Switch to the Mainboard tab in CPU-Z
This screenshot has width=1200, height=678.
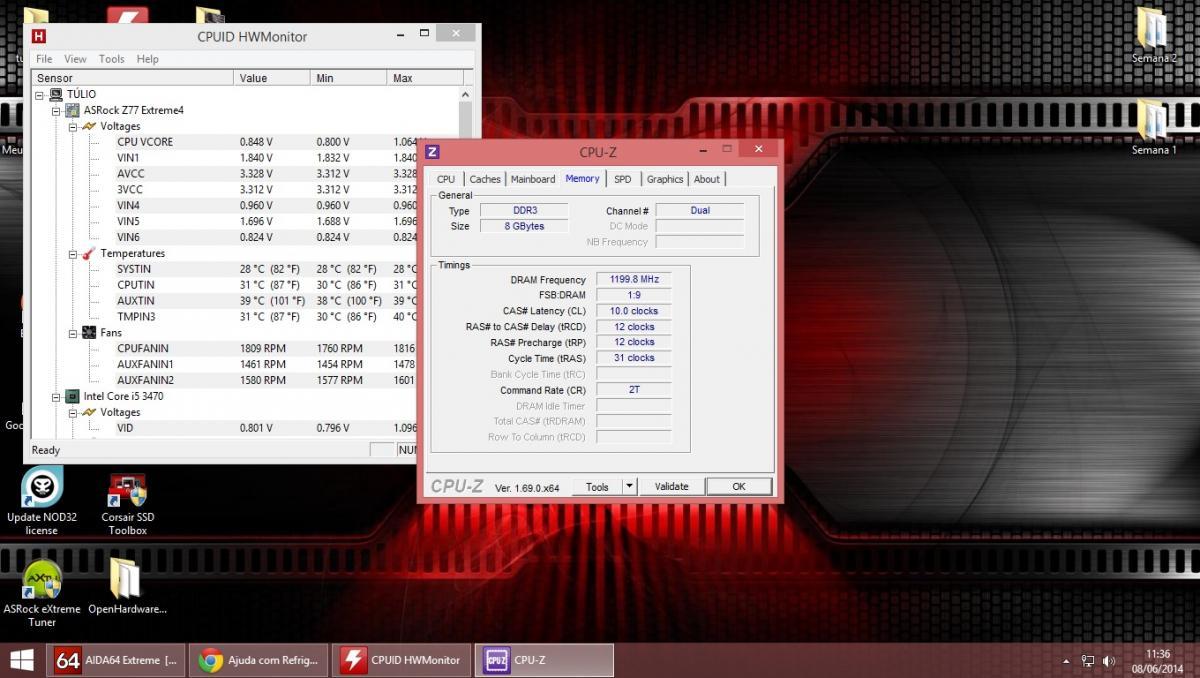pyautogui.click(x=533, y=179)
